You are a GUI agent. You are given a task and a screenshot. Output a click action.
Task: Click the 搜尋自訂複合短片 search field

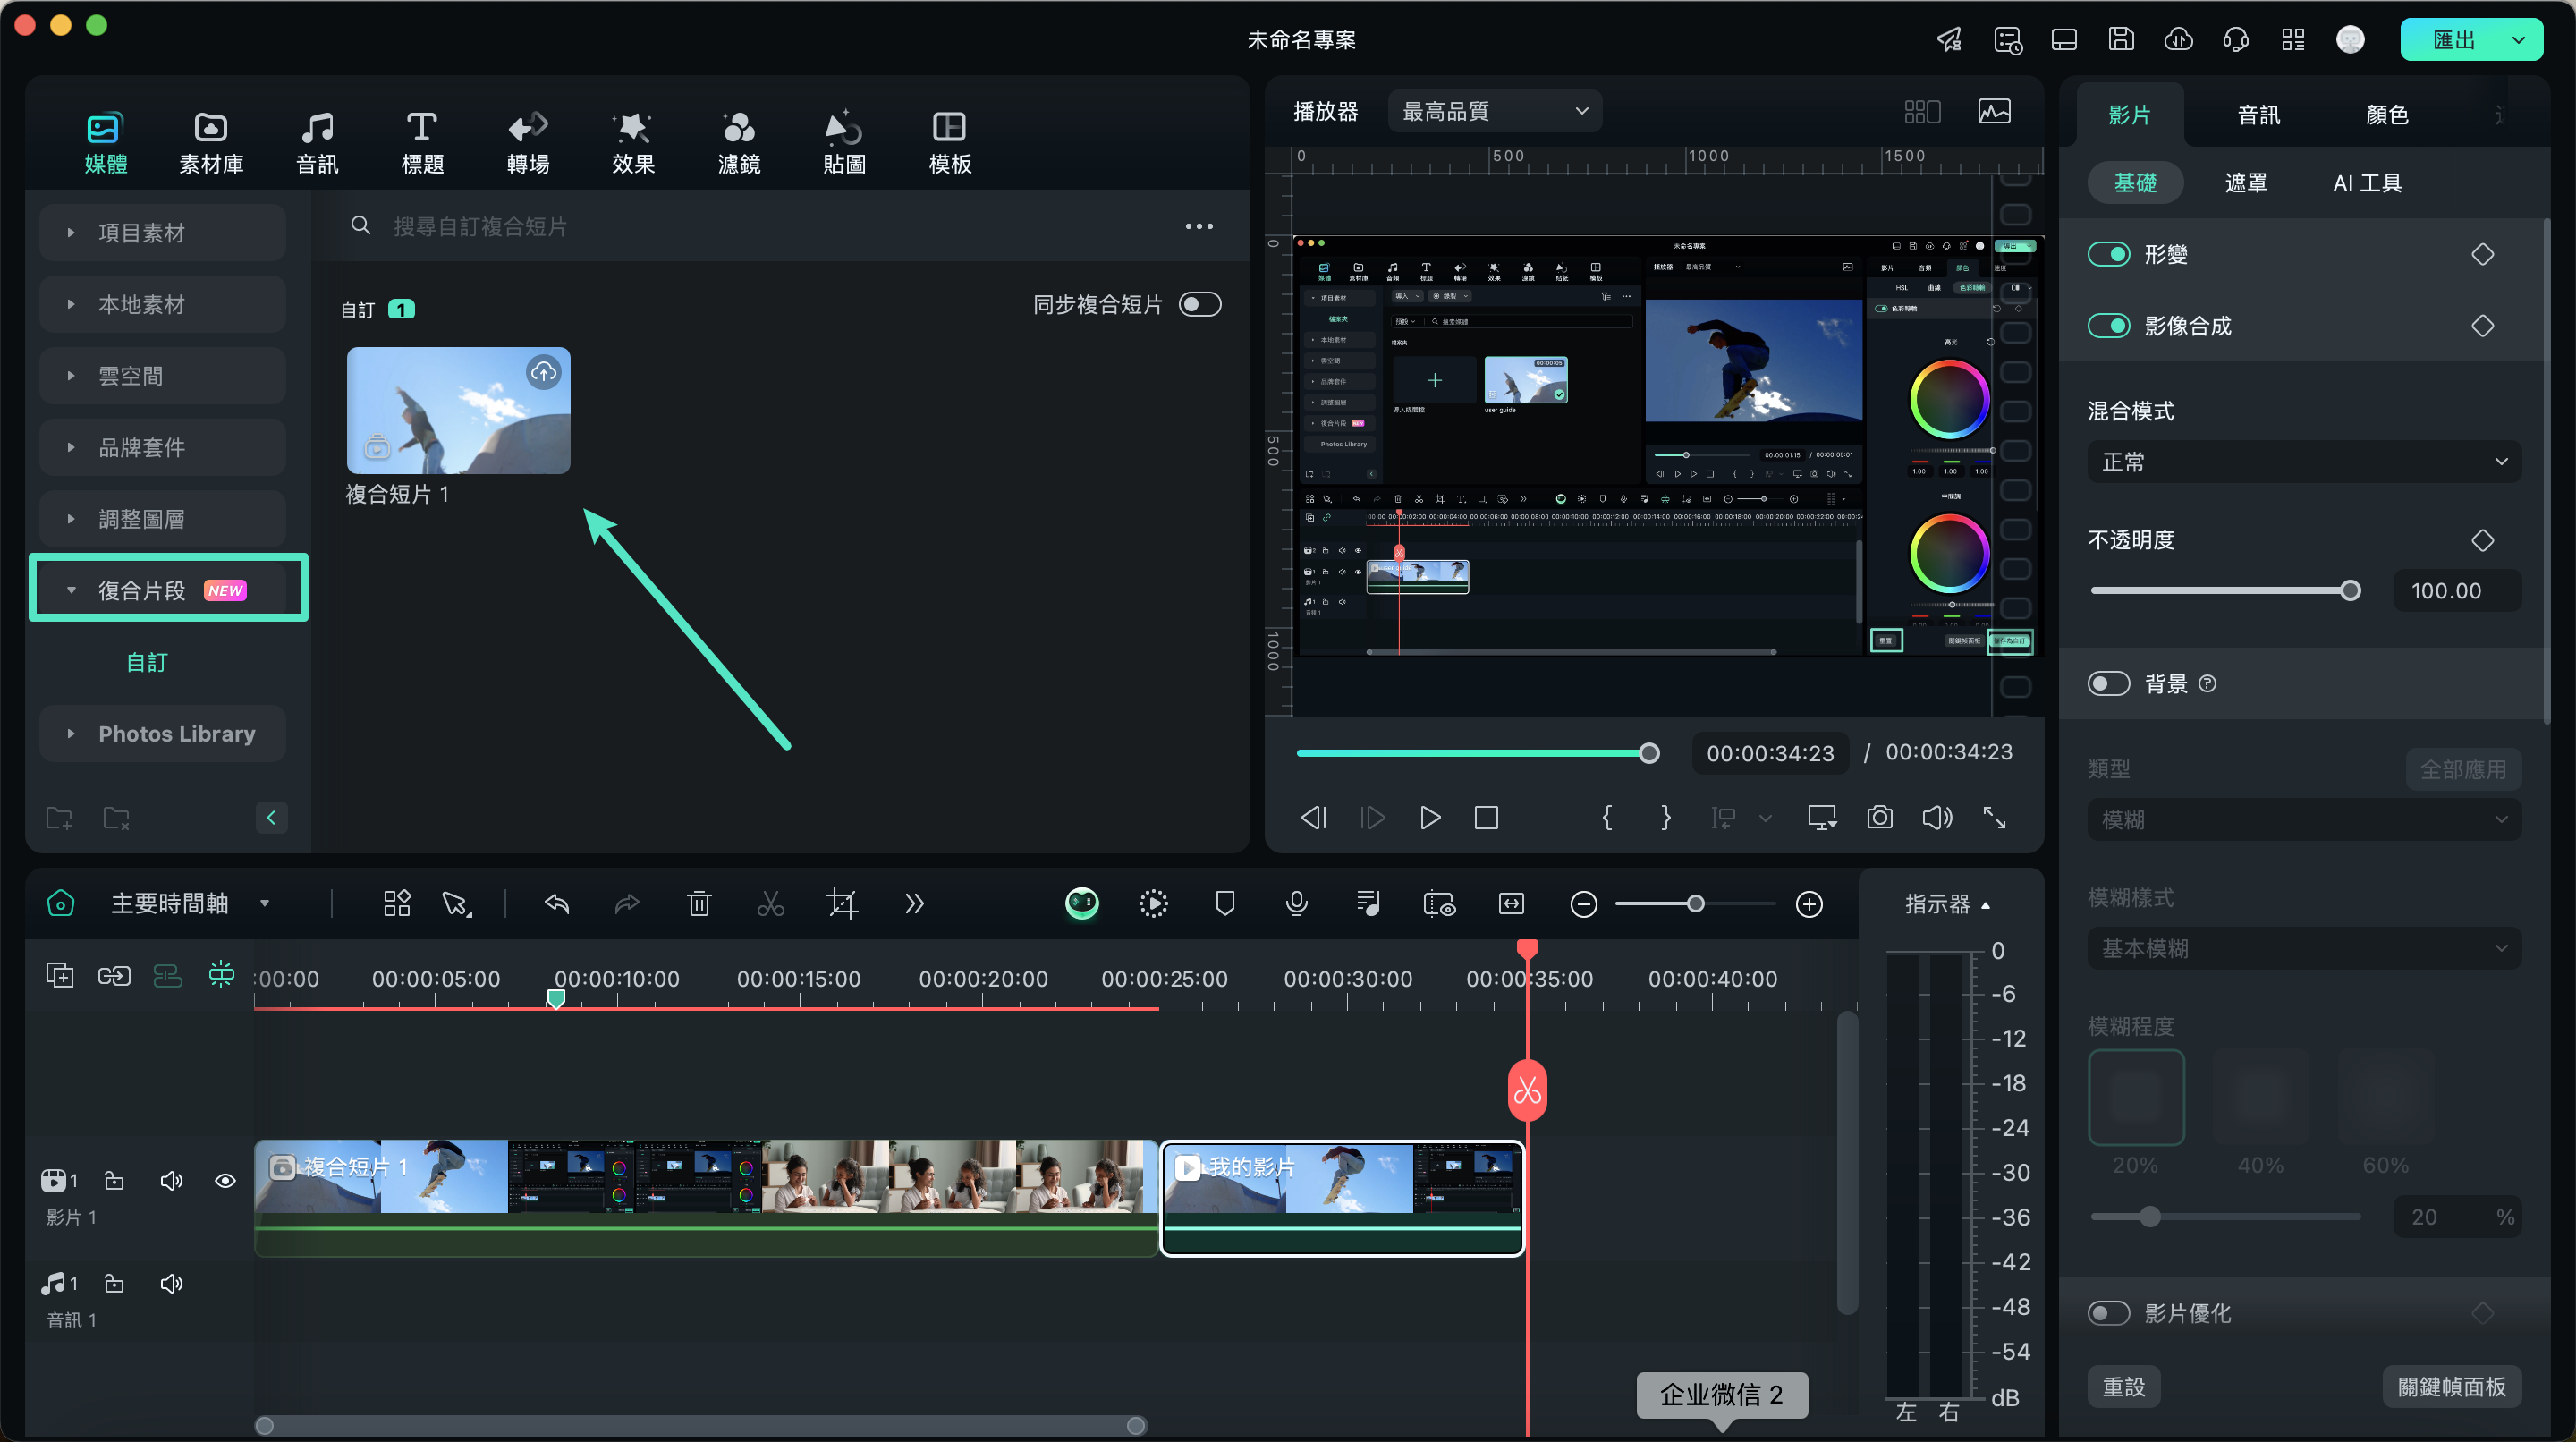point(760,226)
